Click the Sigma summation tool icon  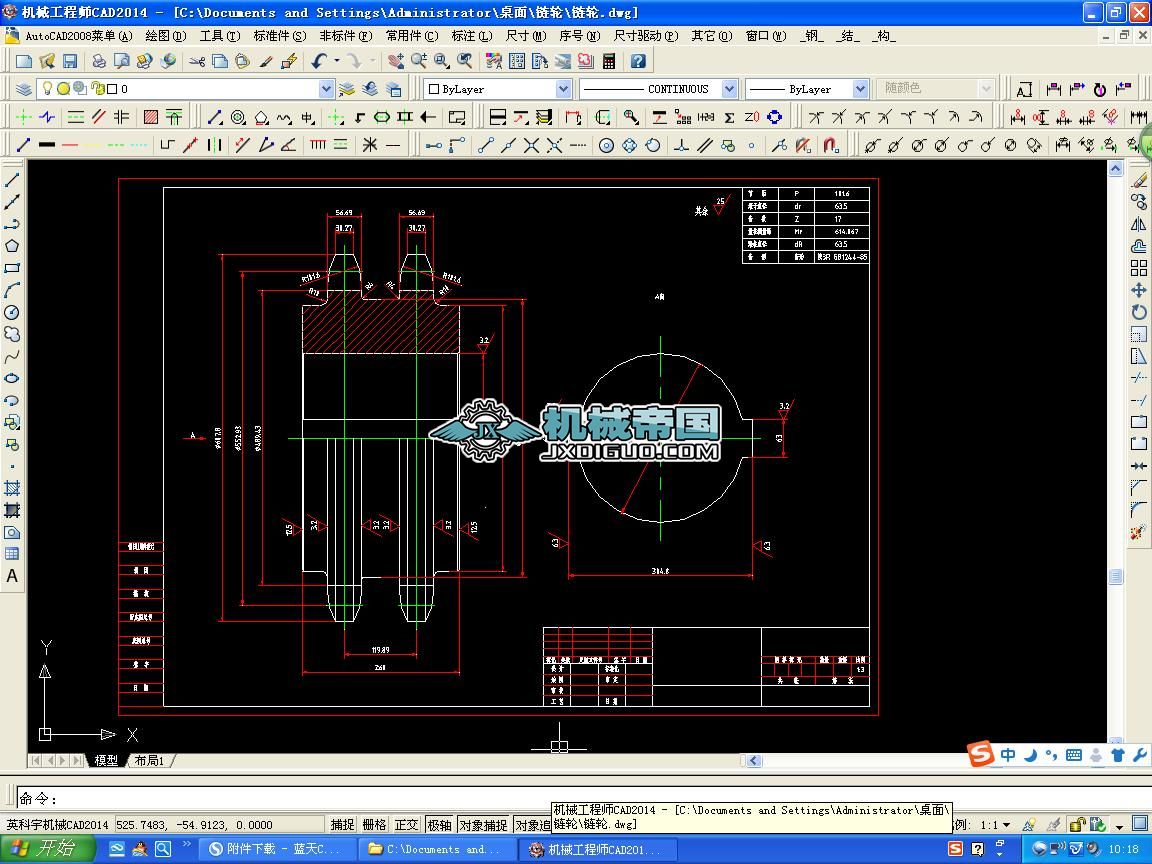point(729,117)
